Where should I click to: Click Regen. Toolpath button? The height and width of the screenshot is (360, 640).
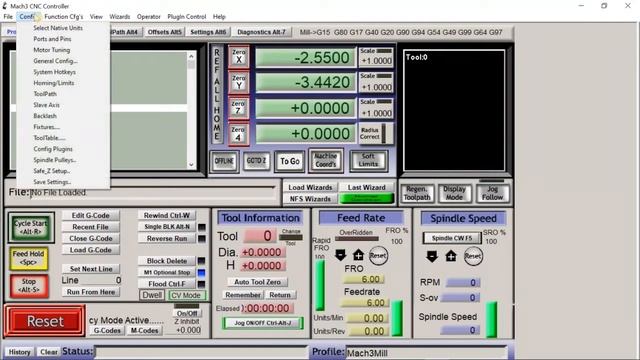pyautogui.click(x=417, y=193)
